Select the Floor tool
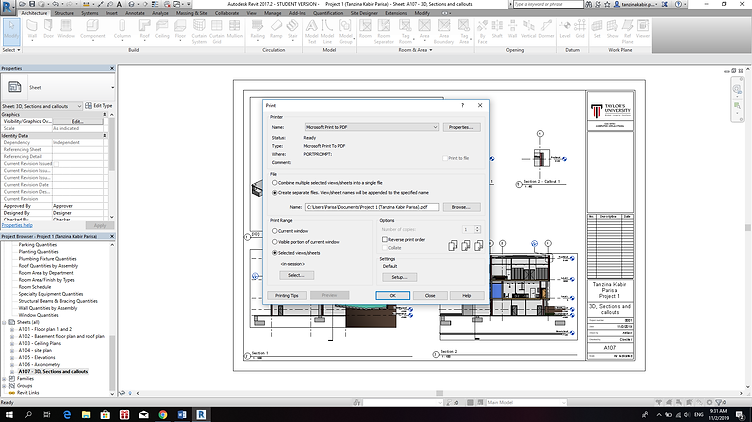 pos(180,30)
